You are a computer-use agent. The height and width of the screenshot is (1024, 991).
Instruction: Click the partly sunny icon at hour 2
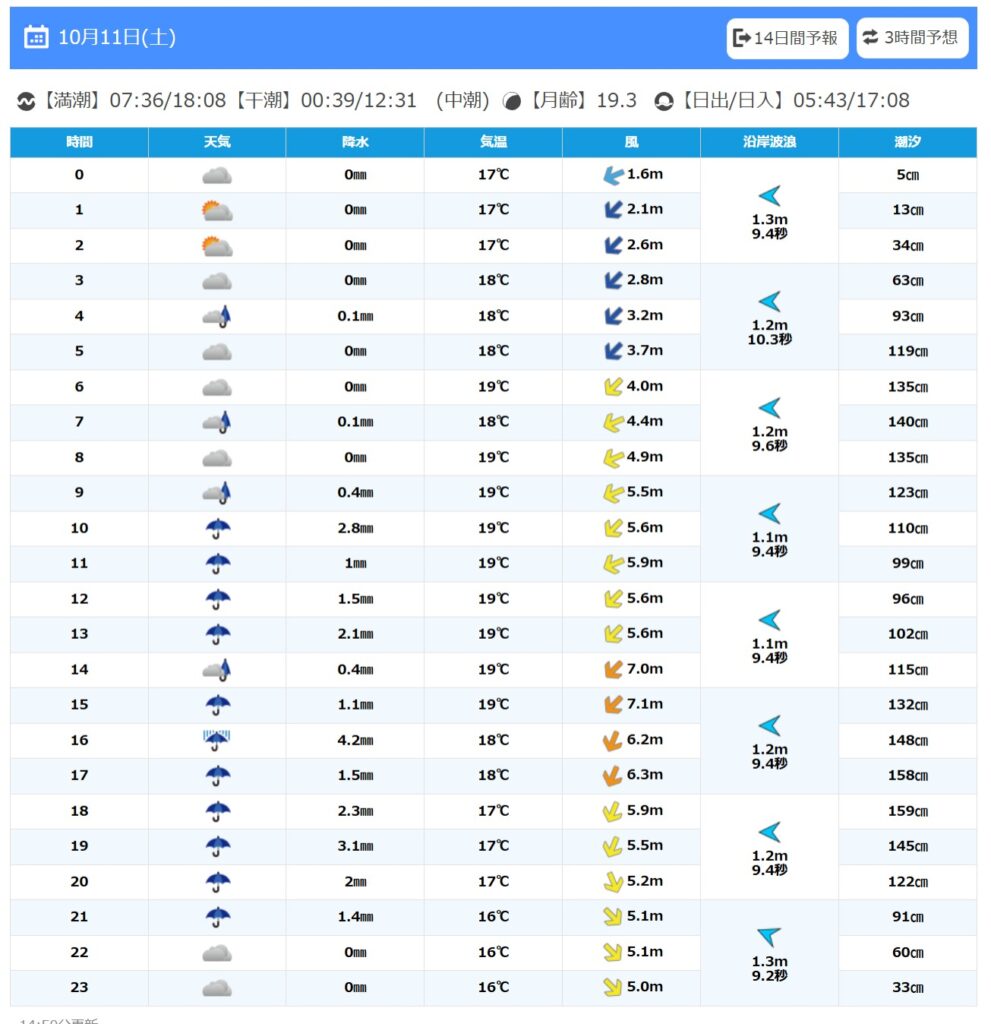tap(217, 246)
